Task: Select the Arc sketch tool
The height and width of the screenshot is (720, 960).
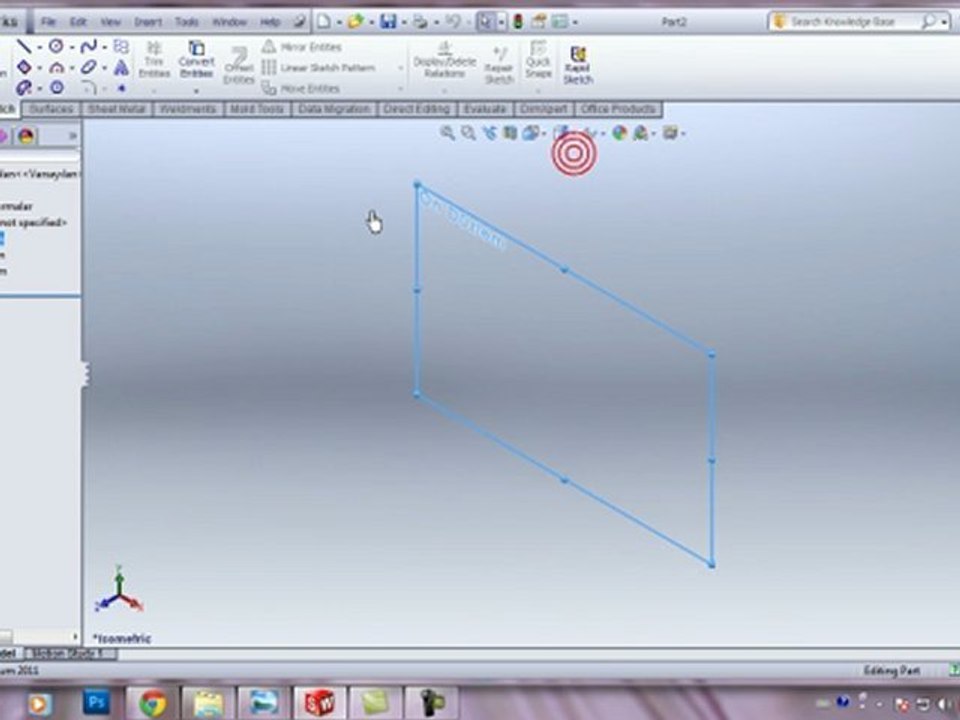Action: [x=56, y=67]
